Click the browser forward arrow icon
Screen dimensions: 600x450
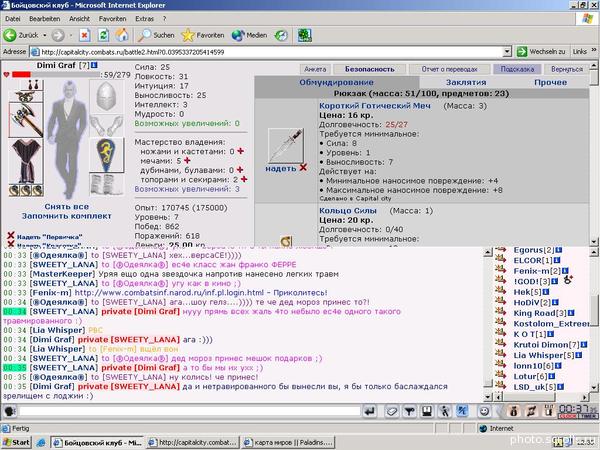pos(58,35)
